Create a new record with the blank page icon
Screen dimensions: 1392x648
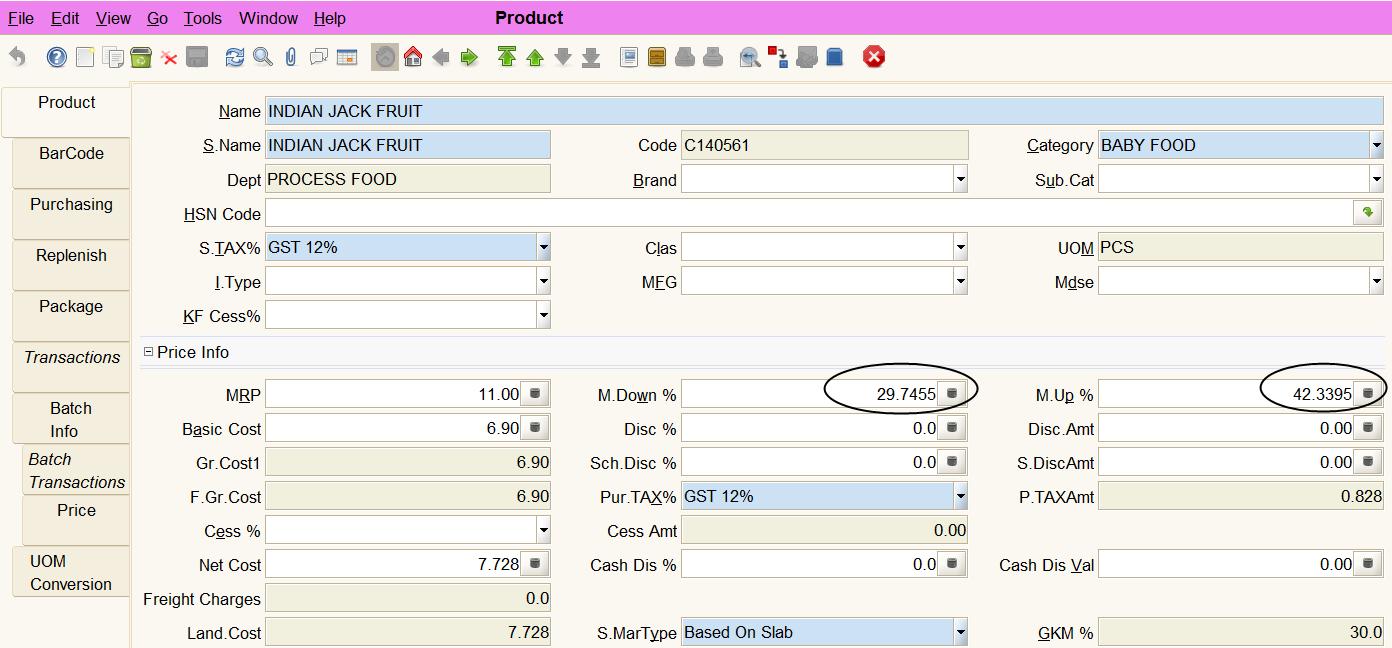tap(85, 57)
